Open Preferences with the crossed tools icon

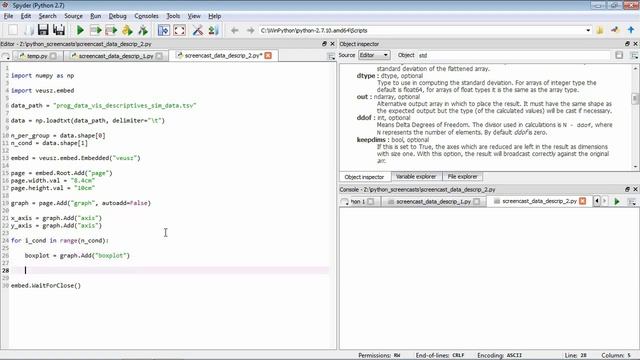pyautogui.click(x=198, y=30)
